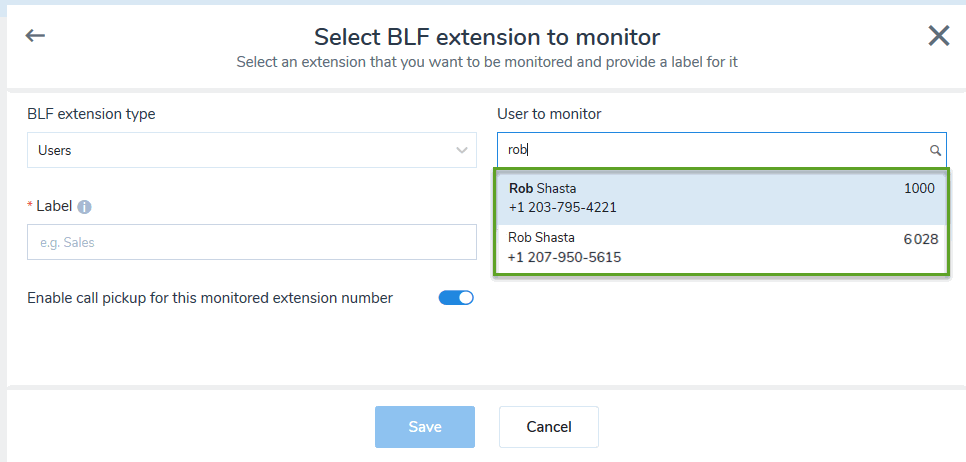The width and height of the screenshot is (966, 462).
Task: Click the magnifier icon in User to monitor
Action: point(935,150)
